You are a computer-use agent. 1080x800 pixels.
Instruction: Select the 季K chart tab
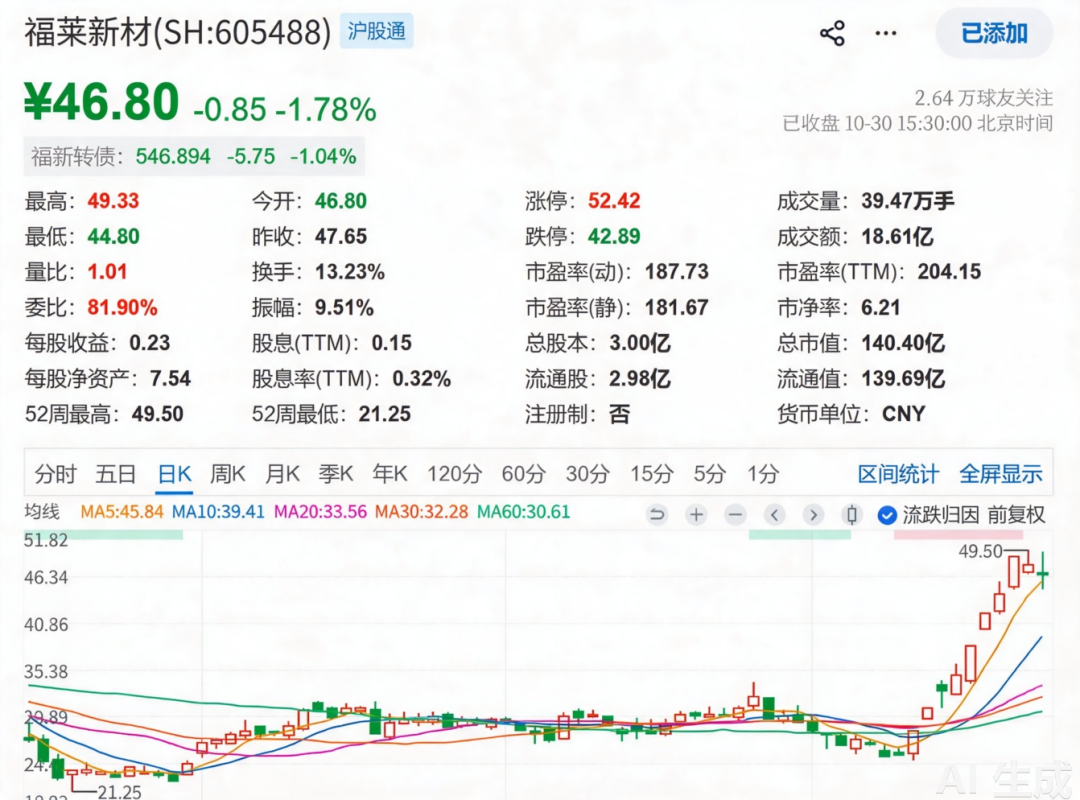coord(335,474)
